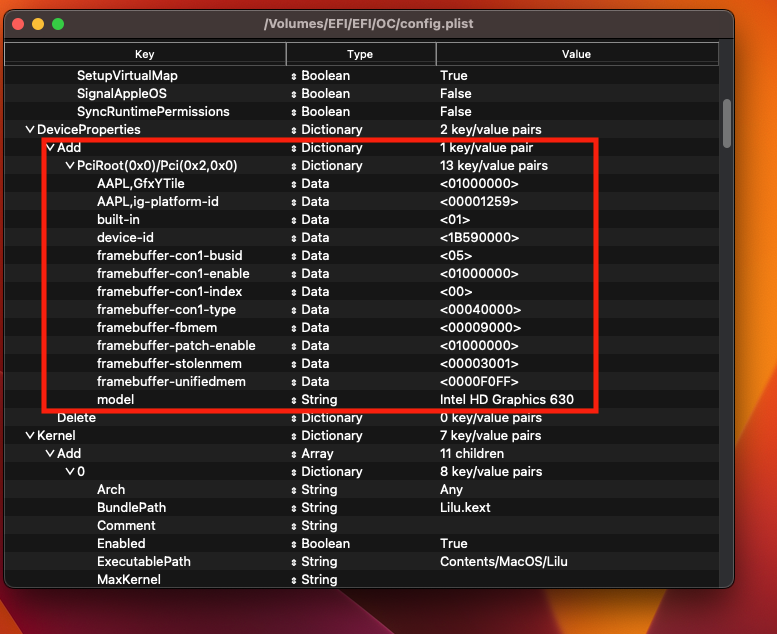777x634 pixels.
Task: Select the framebuffer-con1-index key
Action: pos(169,291)
